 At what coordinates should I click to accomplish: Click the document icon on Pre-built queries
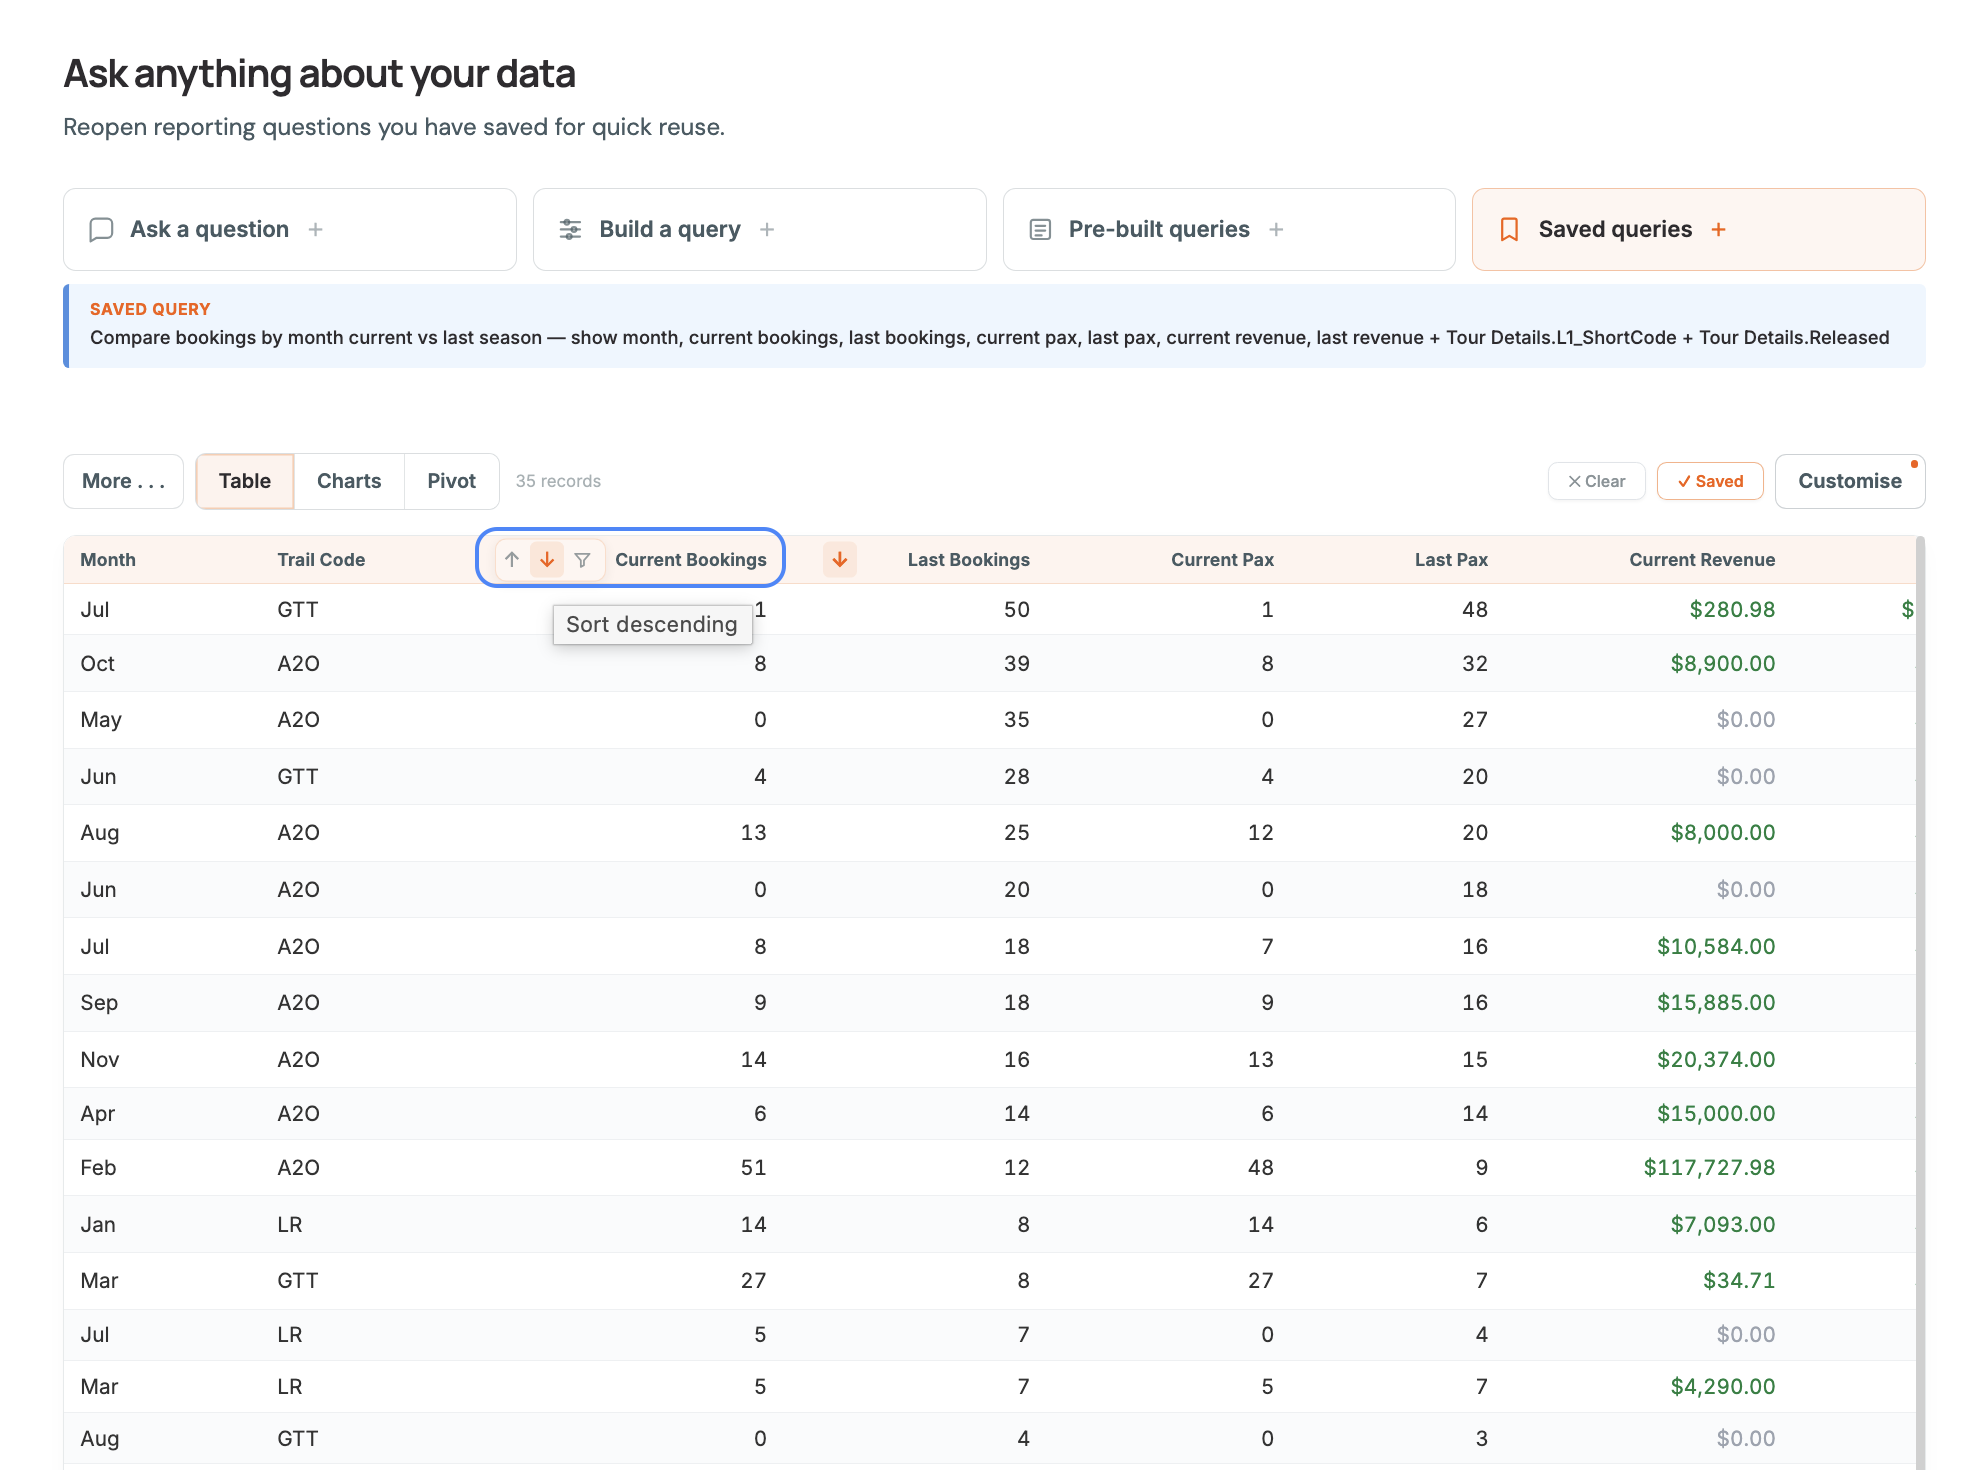pos(1040,230)
